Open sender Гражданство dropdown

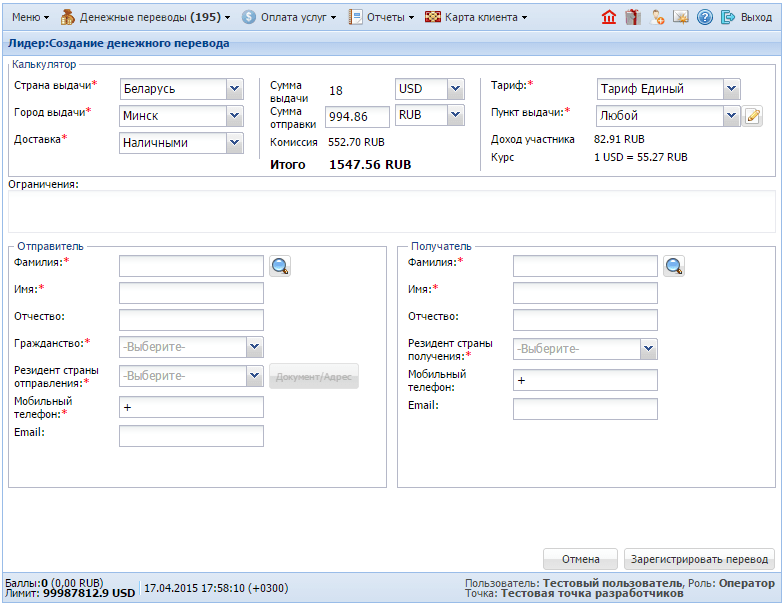[x=255, y=347]
